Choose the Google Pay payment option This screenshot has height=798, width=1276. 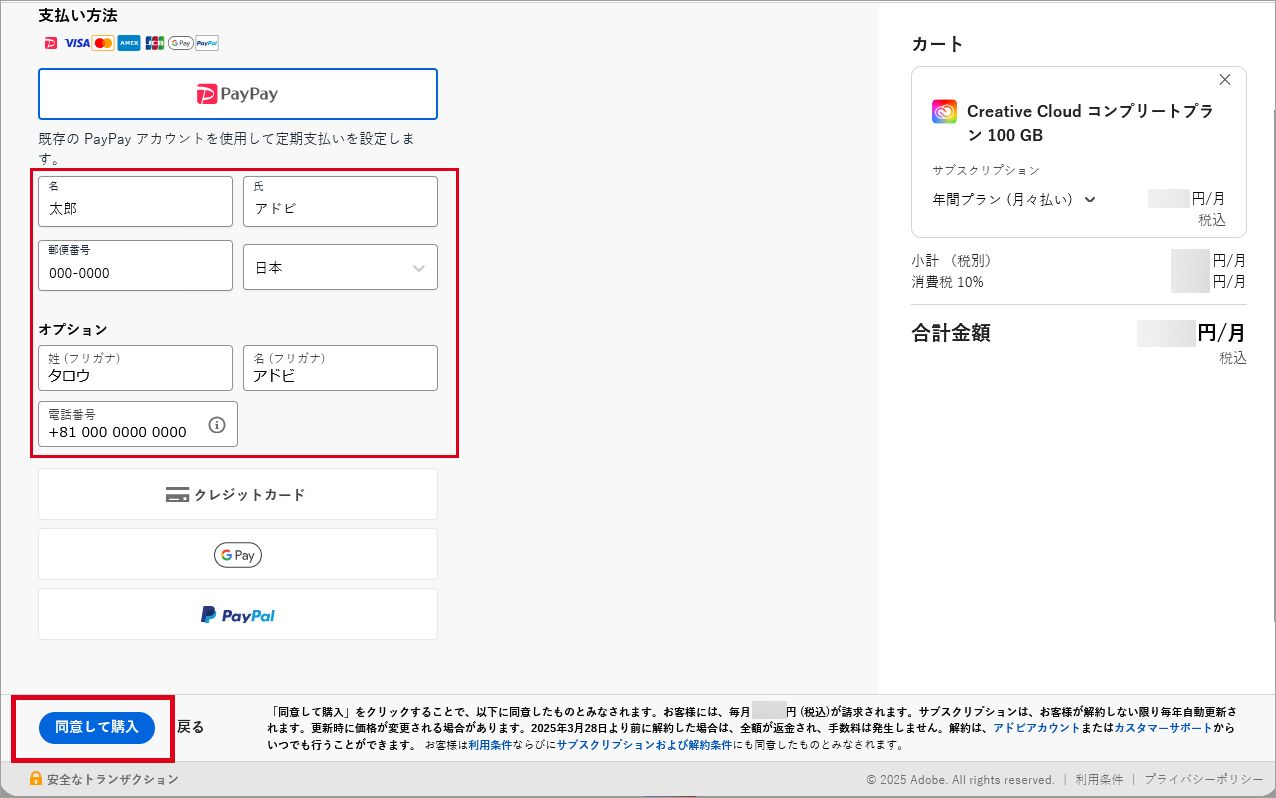[x=238, y=554]
